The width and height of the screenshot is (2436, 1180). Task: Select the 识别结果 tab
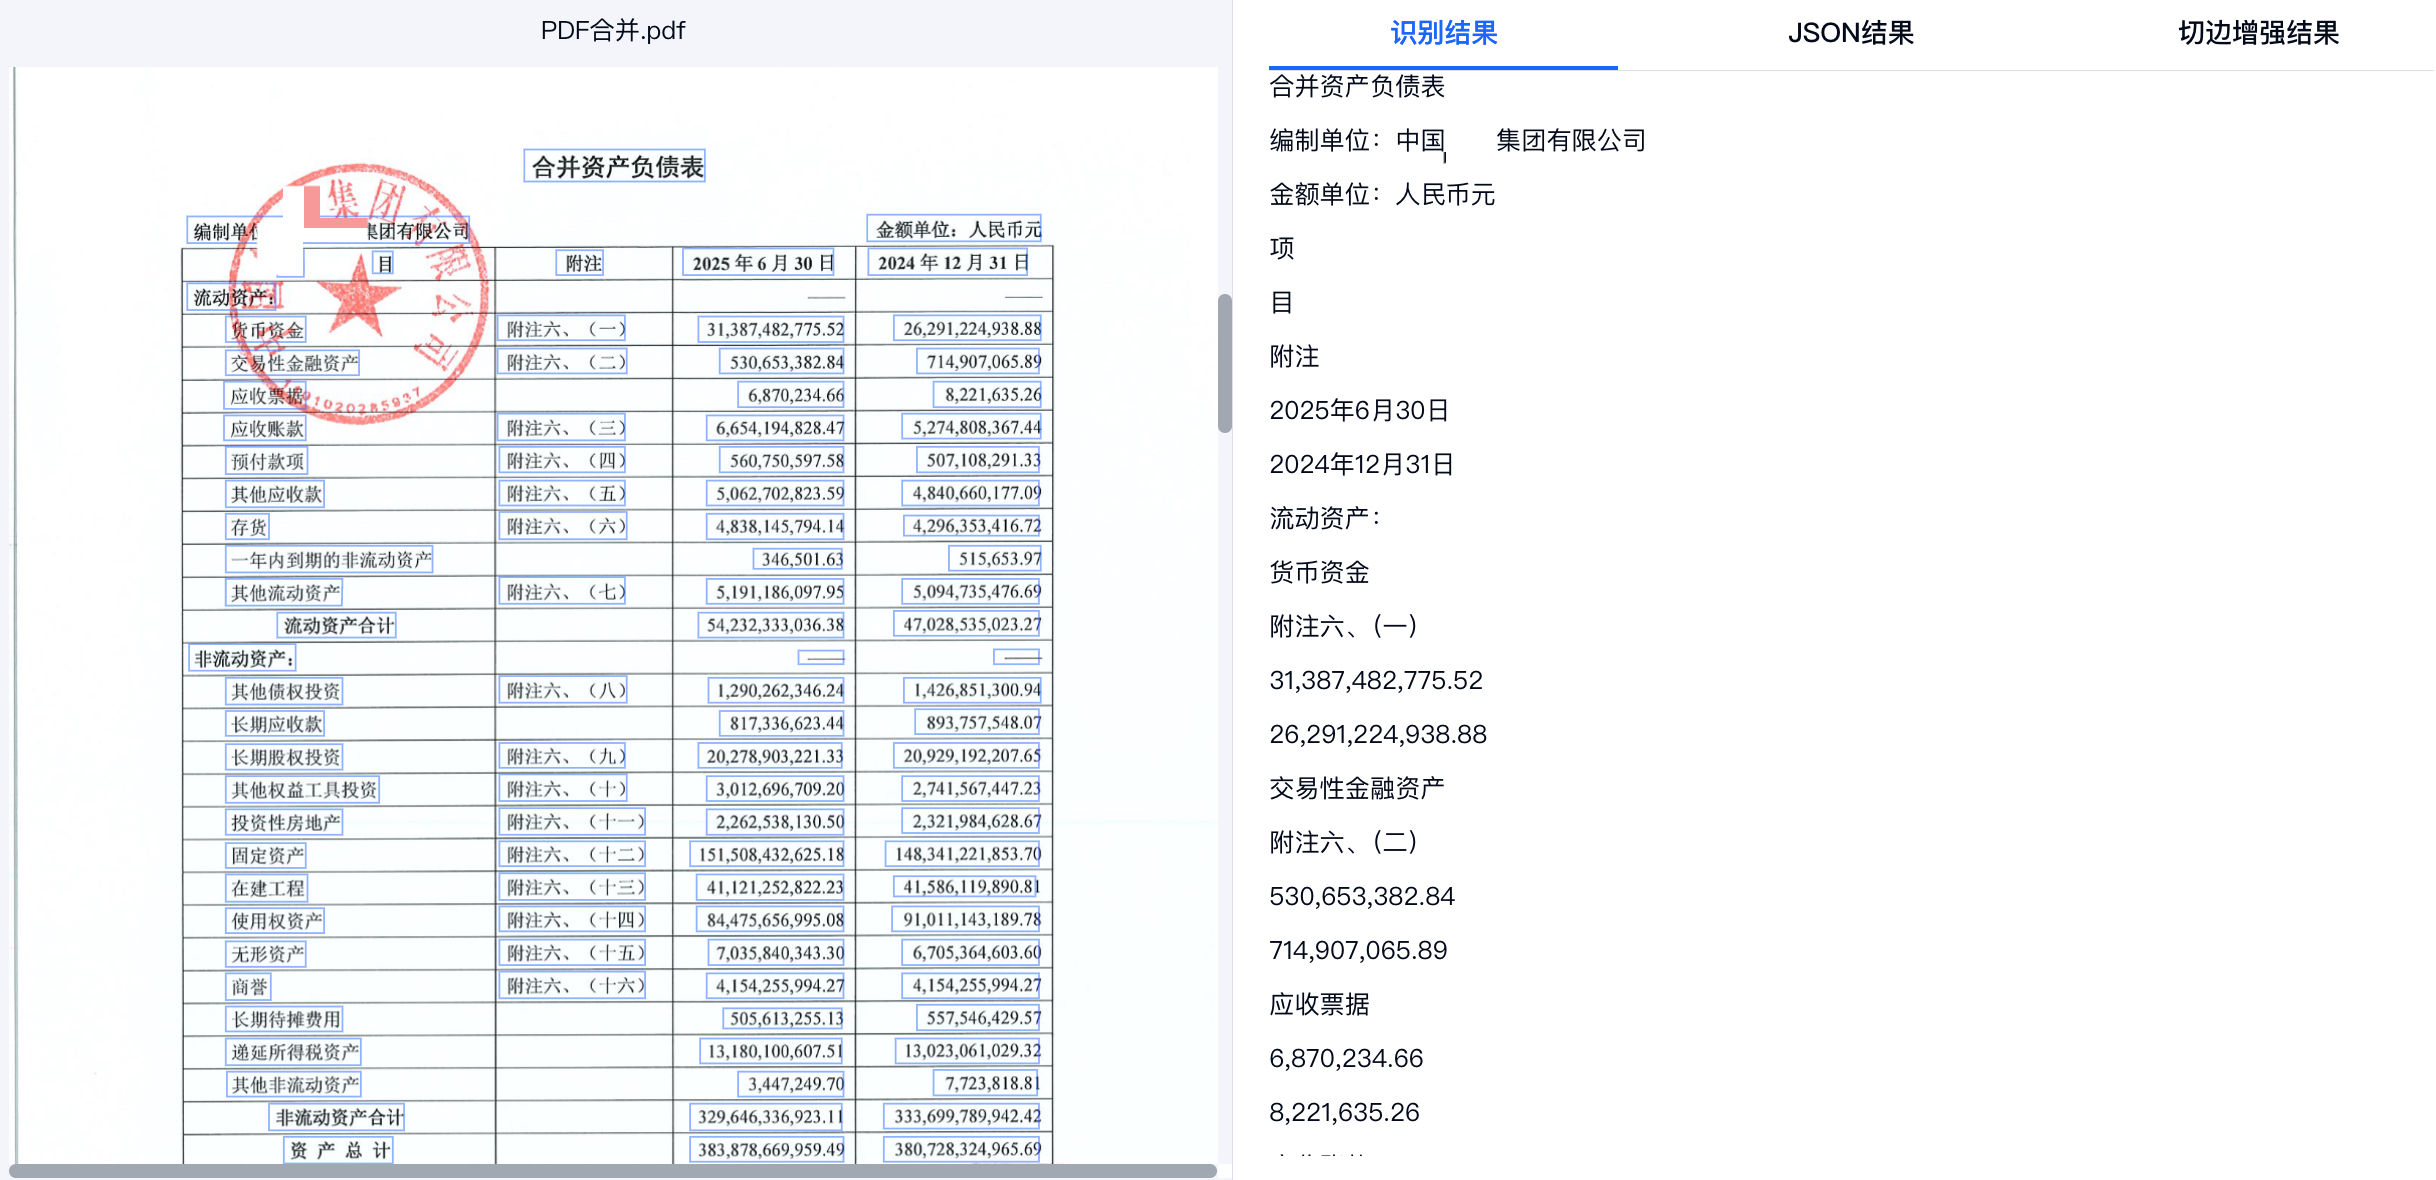point(1443,33)
